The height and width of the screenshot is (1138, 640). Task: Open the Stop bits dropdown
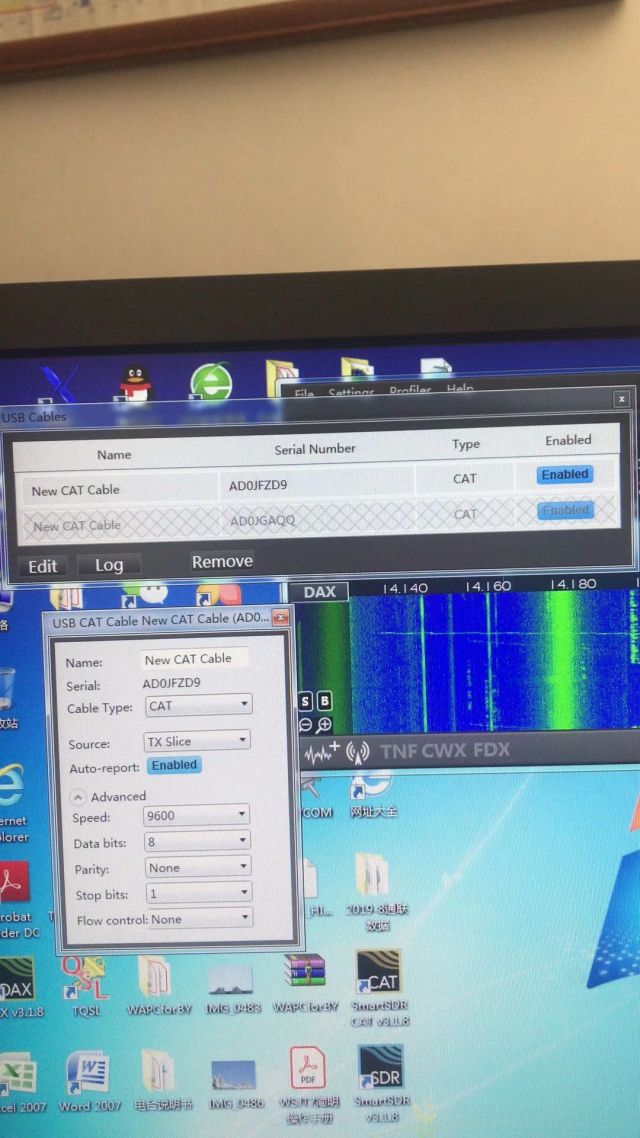(x=199, y=893)
